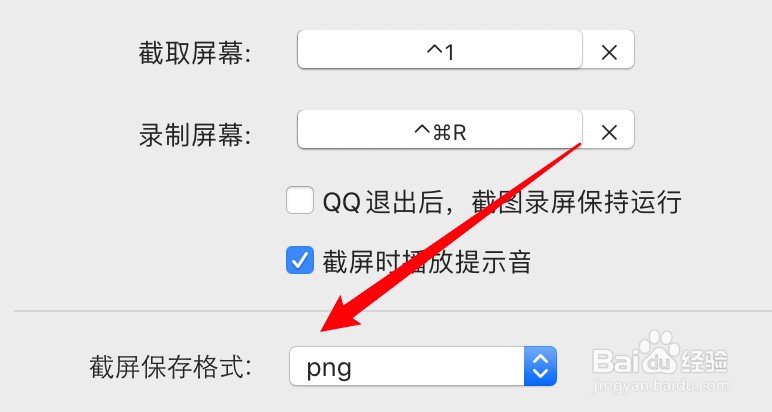Click the ^1 shortcut text
The image size is (772, 412).
(x=440, y=52)
